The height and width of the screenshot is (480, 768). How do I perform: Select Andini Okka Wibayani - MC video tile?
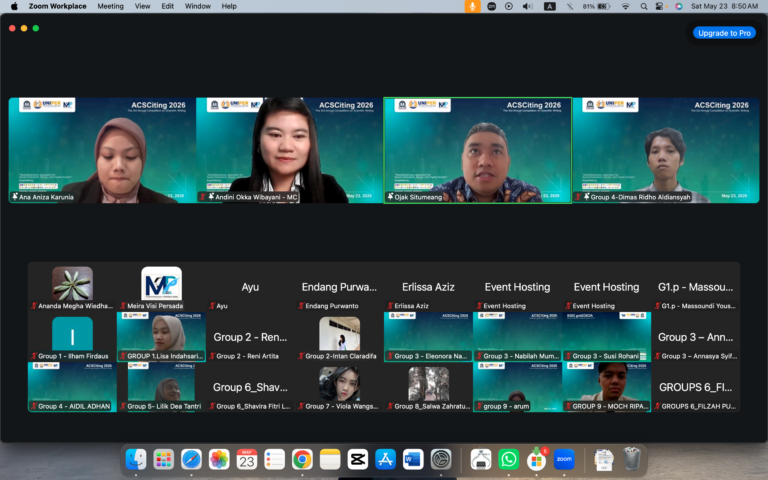pos(289,150)
